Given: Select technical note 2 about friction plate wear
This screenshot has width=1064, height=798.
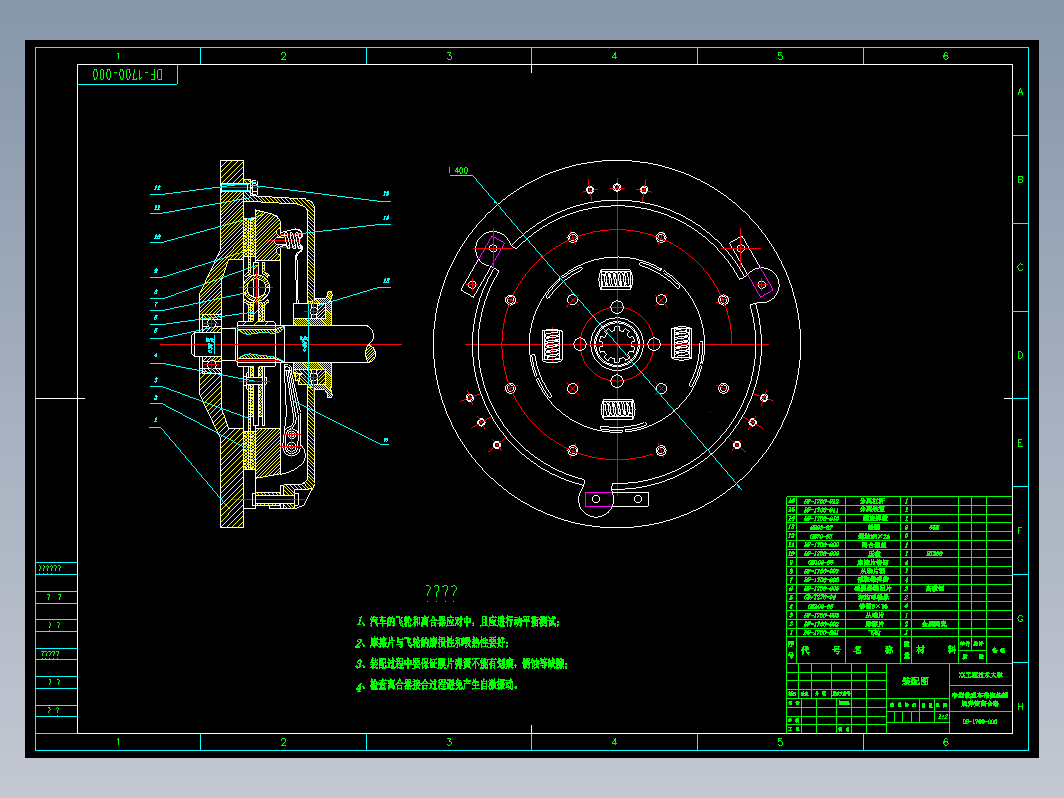Looking at the screenshot, I should pos(432,642).
